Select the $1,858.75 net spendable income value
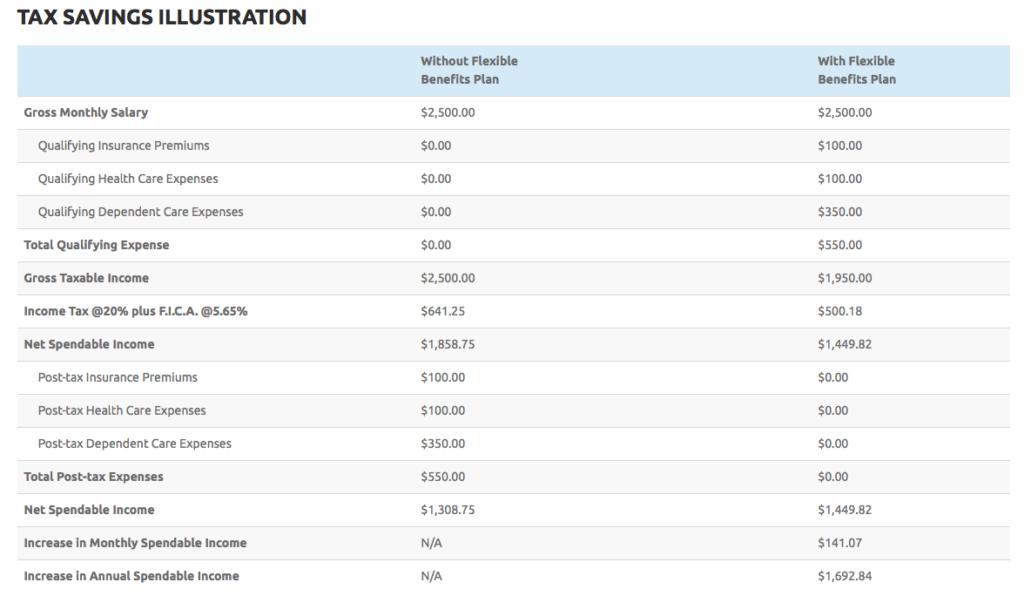This screenshot has width=1024, height=589. [448, 345]
